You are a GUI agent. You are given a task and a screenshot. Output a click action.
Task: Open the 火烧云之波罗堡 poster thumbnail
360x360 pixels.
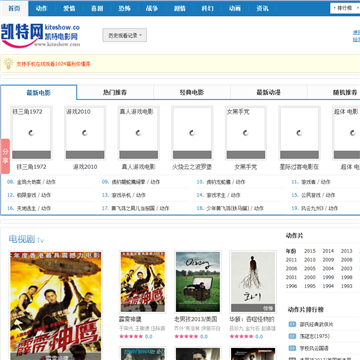click(192, 133)
